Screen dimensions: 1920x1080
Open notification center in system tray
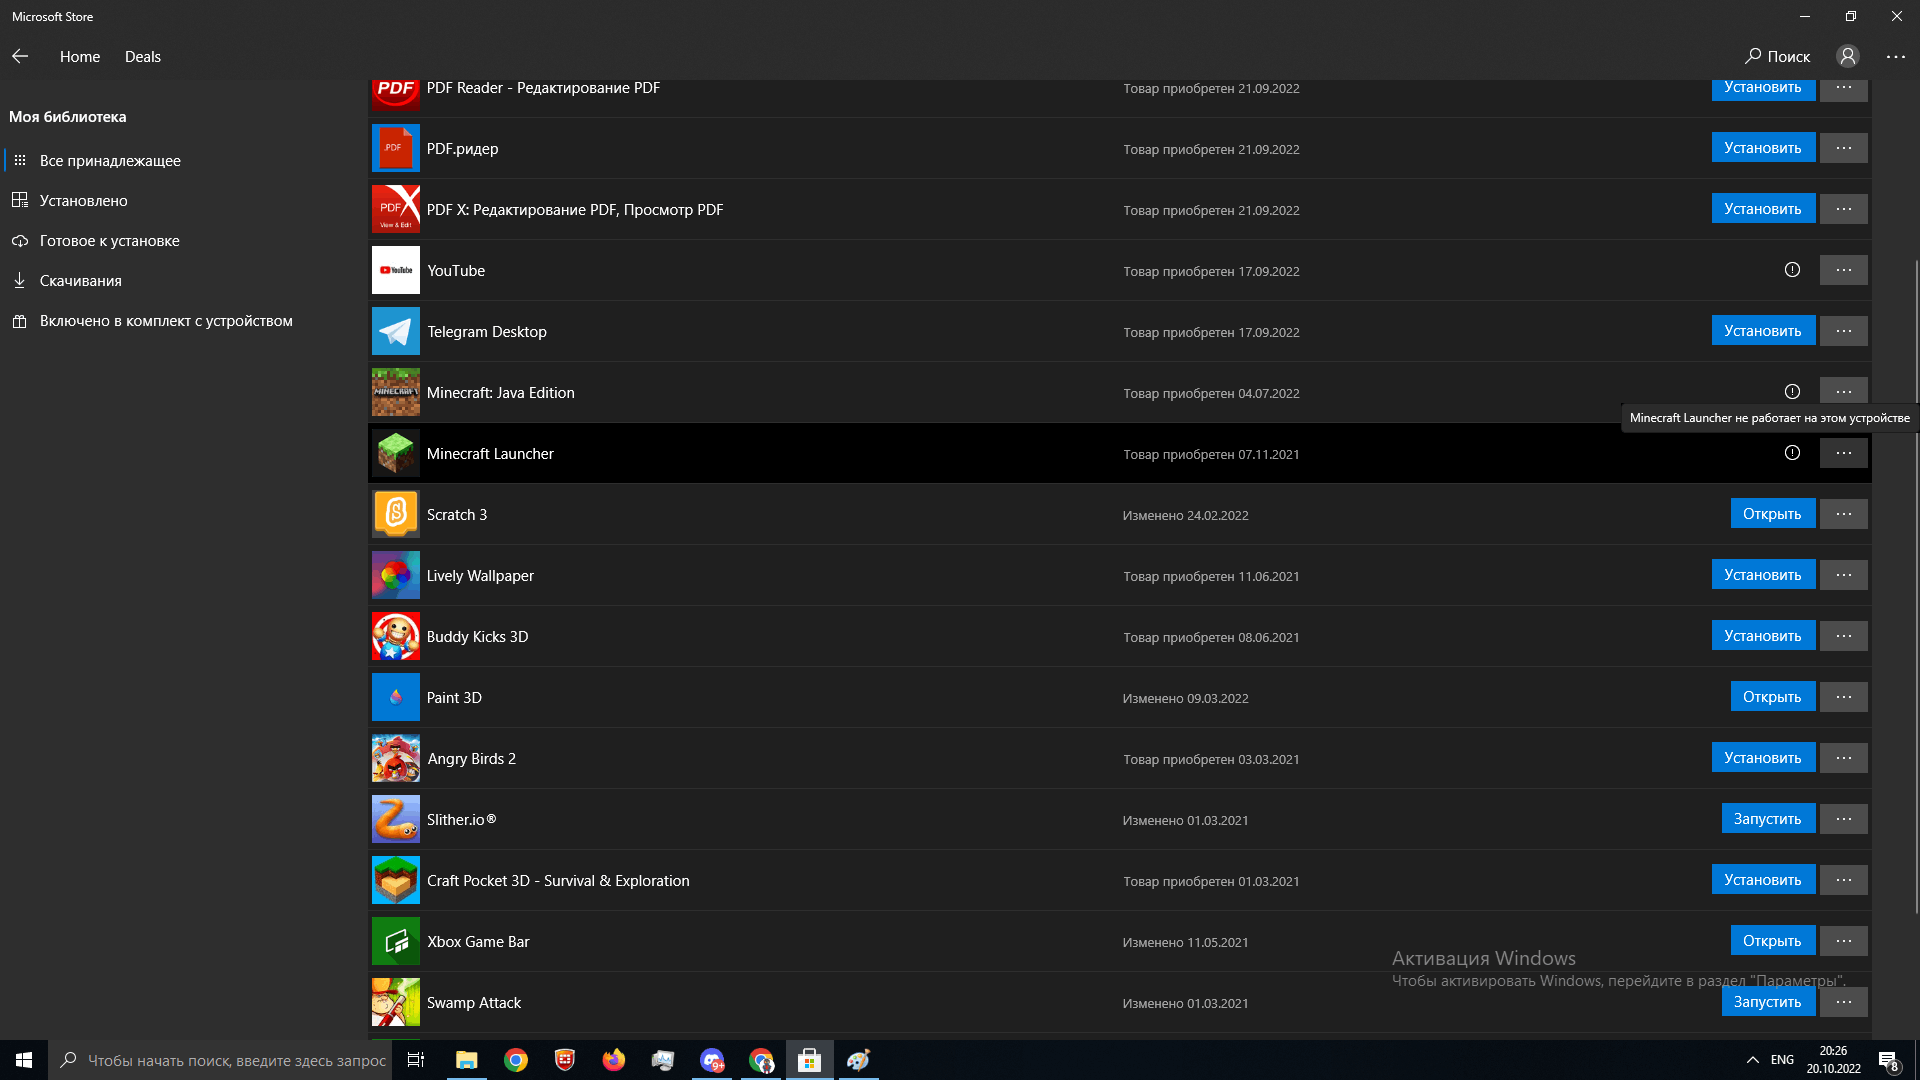click(x=1888, y=1060)
